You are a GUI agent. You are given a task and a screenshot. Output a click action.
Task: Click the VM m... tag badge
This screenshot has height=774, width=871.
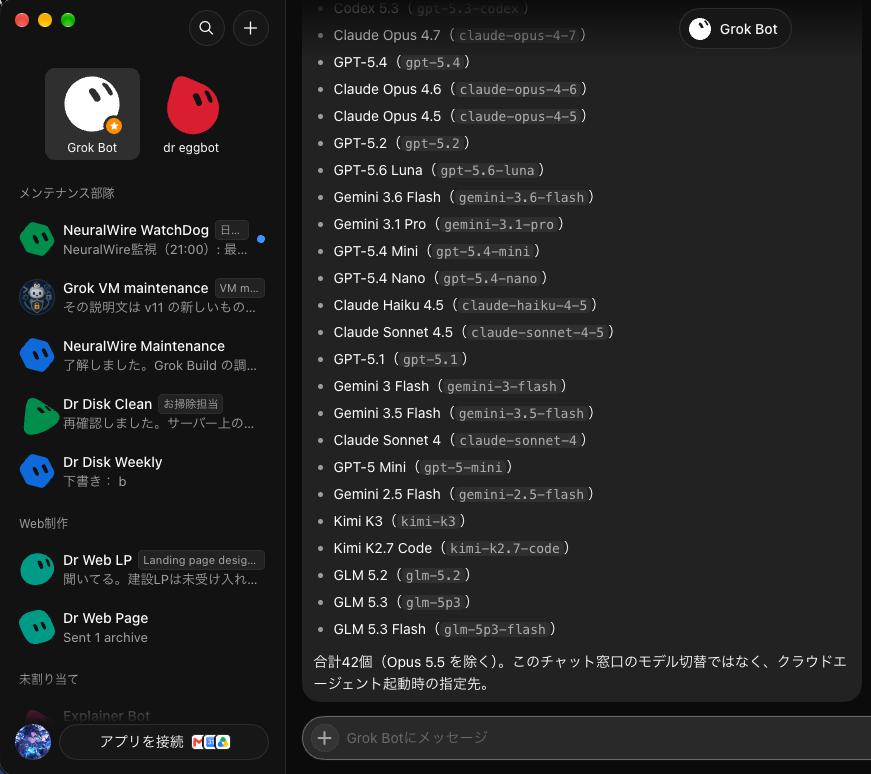(239, 288)
